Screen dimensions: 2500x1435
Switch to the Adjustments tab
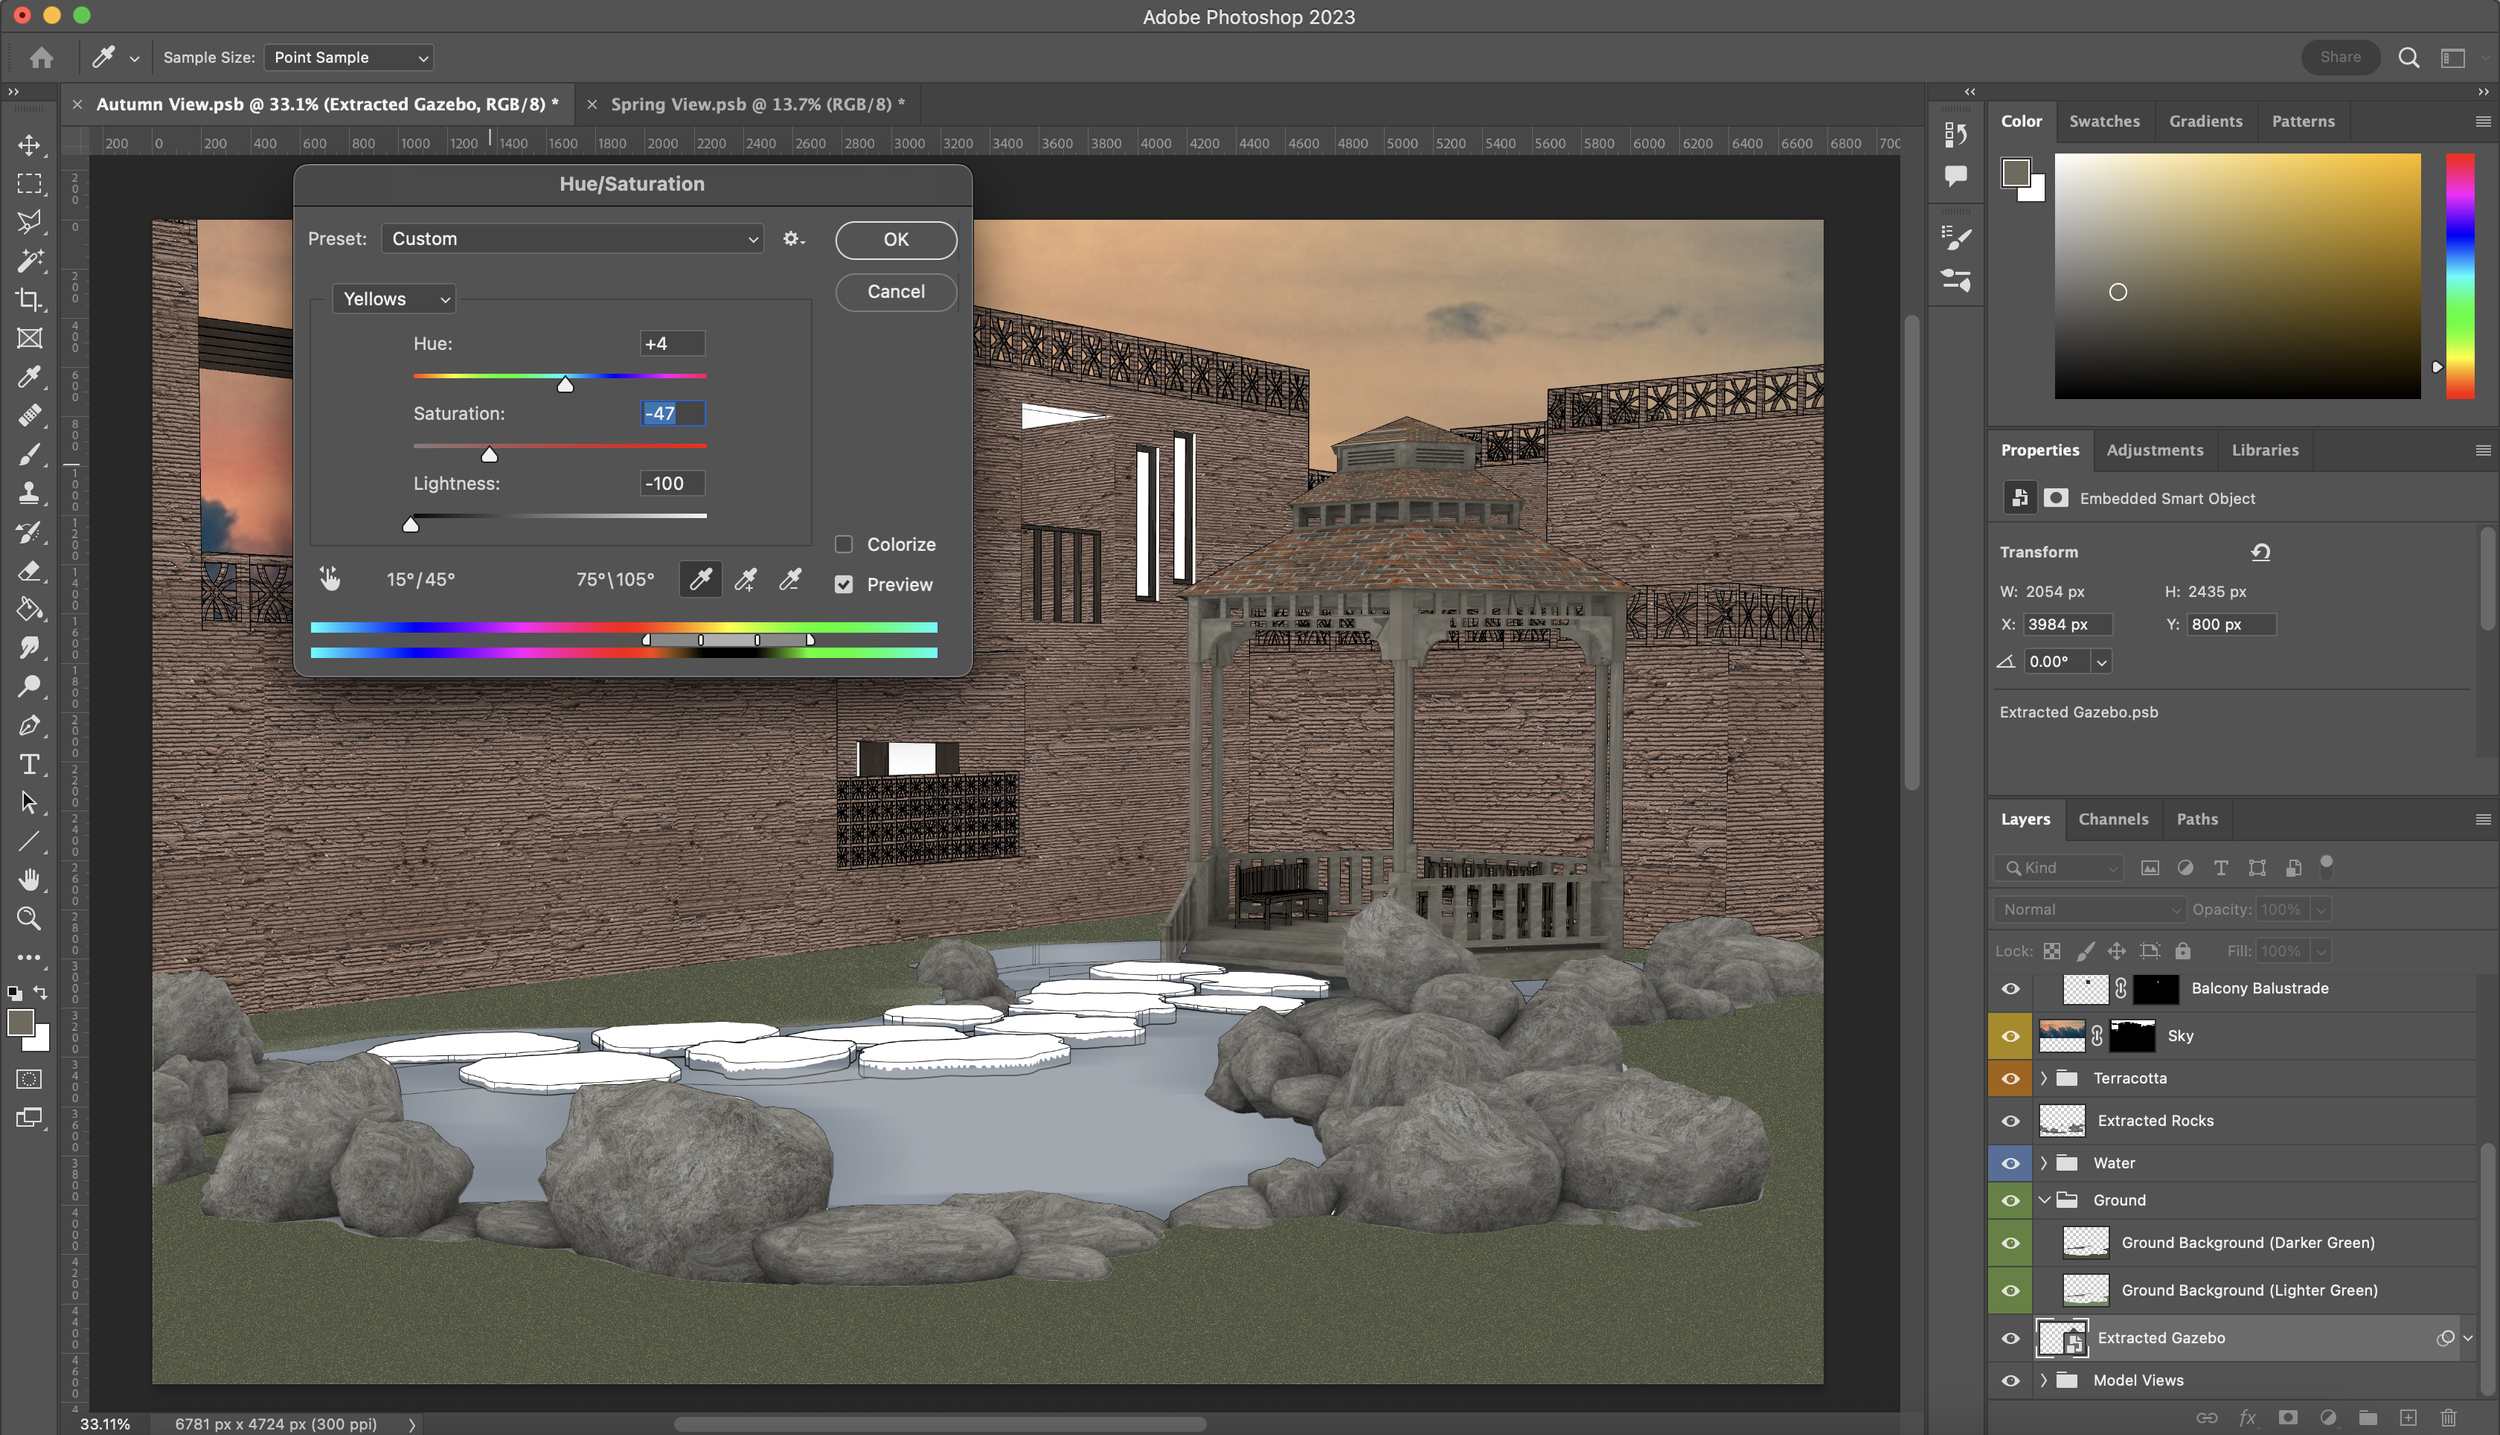[2154, 450]
